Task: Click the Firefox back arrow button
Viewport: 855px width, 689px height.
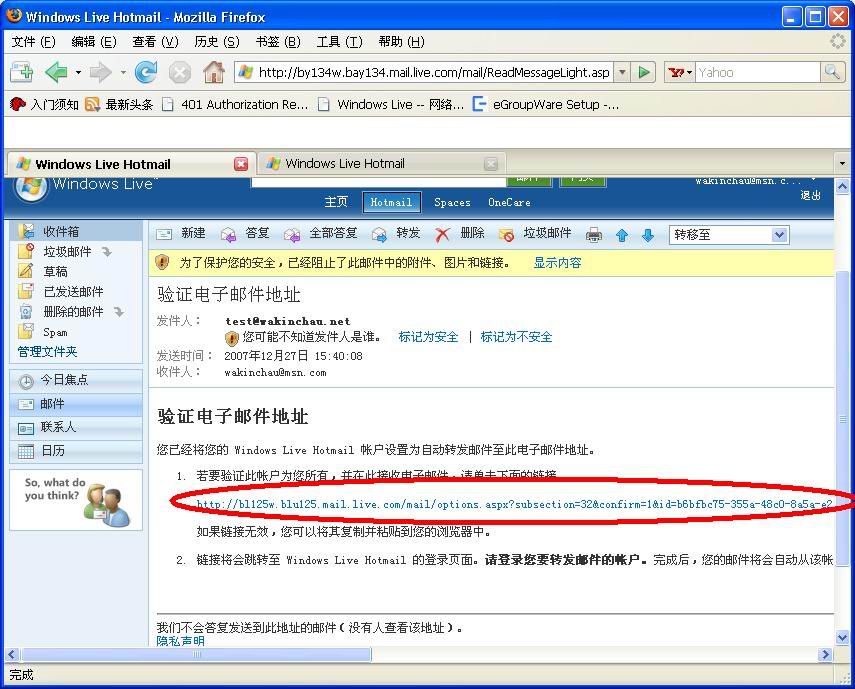Action: (56, 72)
